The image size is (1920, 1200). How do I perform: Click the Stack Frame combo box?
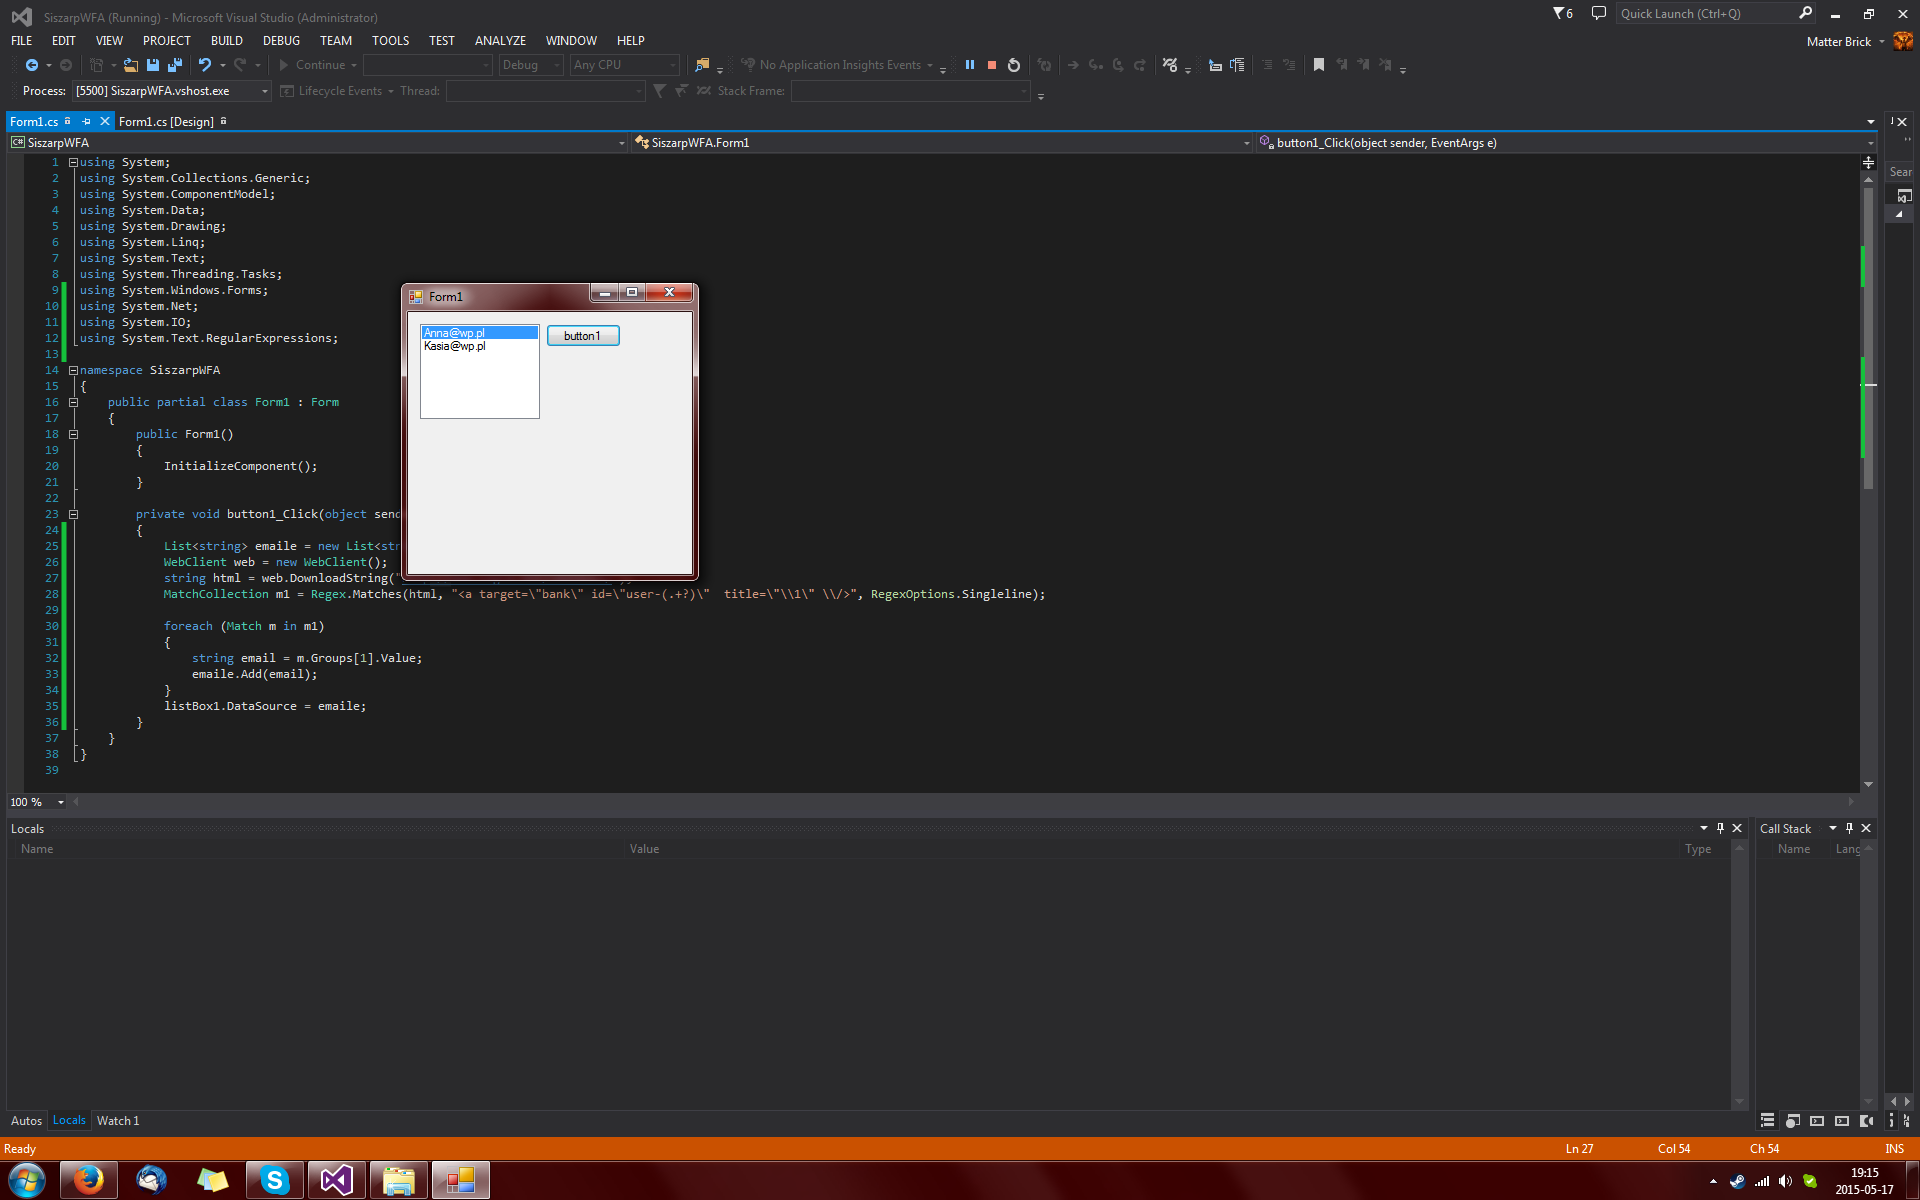910,91
